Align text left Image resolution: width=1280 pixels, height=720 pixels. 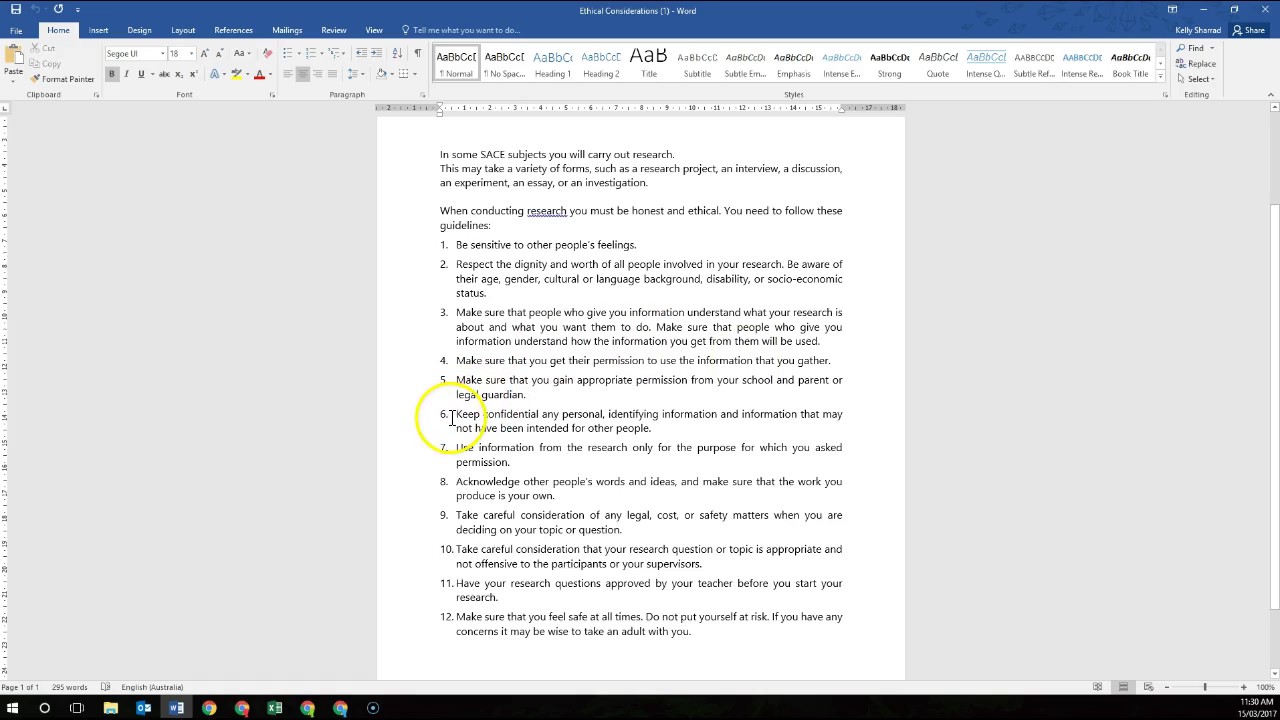coord(288,74)
